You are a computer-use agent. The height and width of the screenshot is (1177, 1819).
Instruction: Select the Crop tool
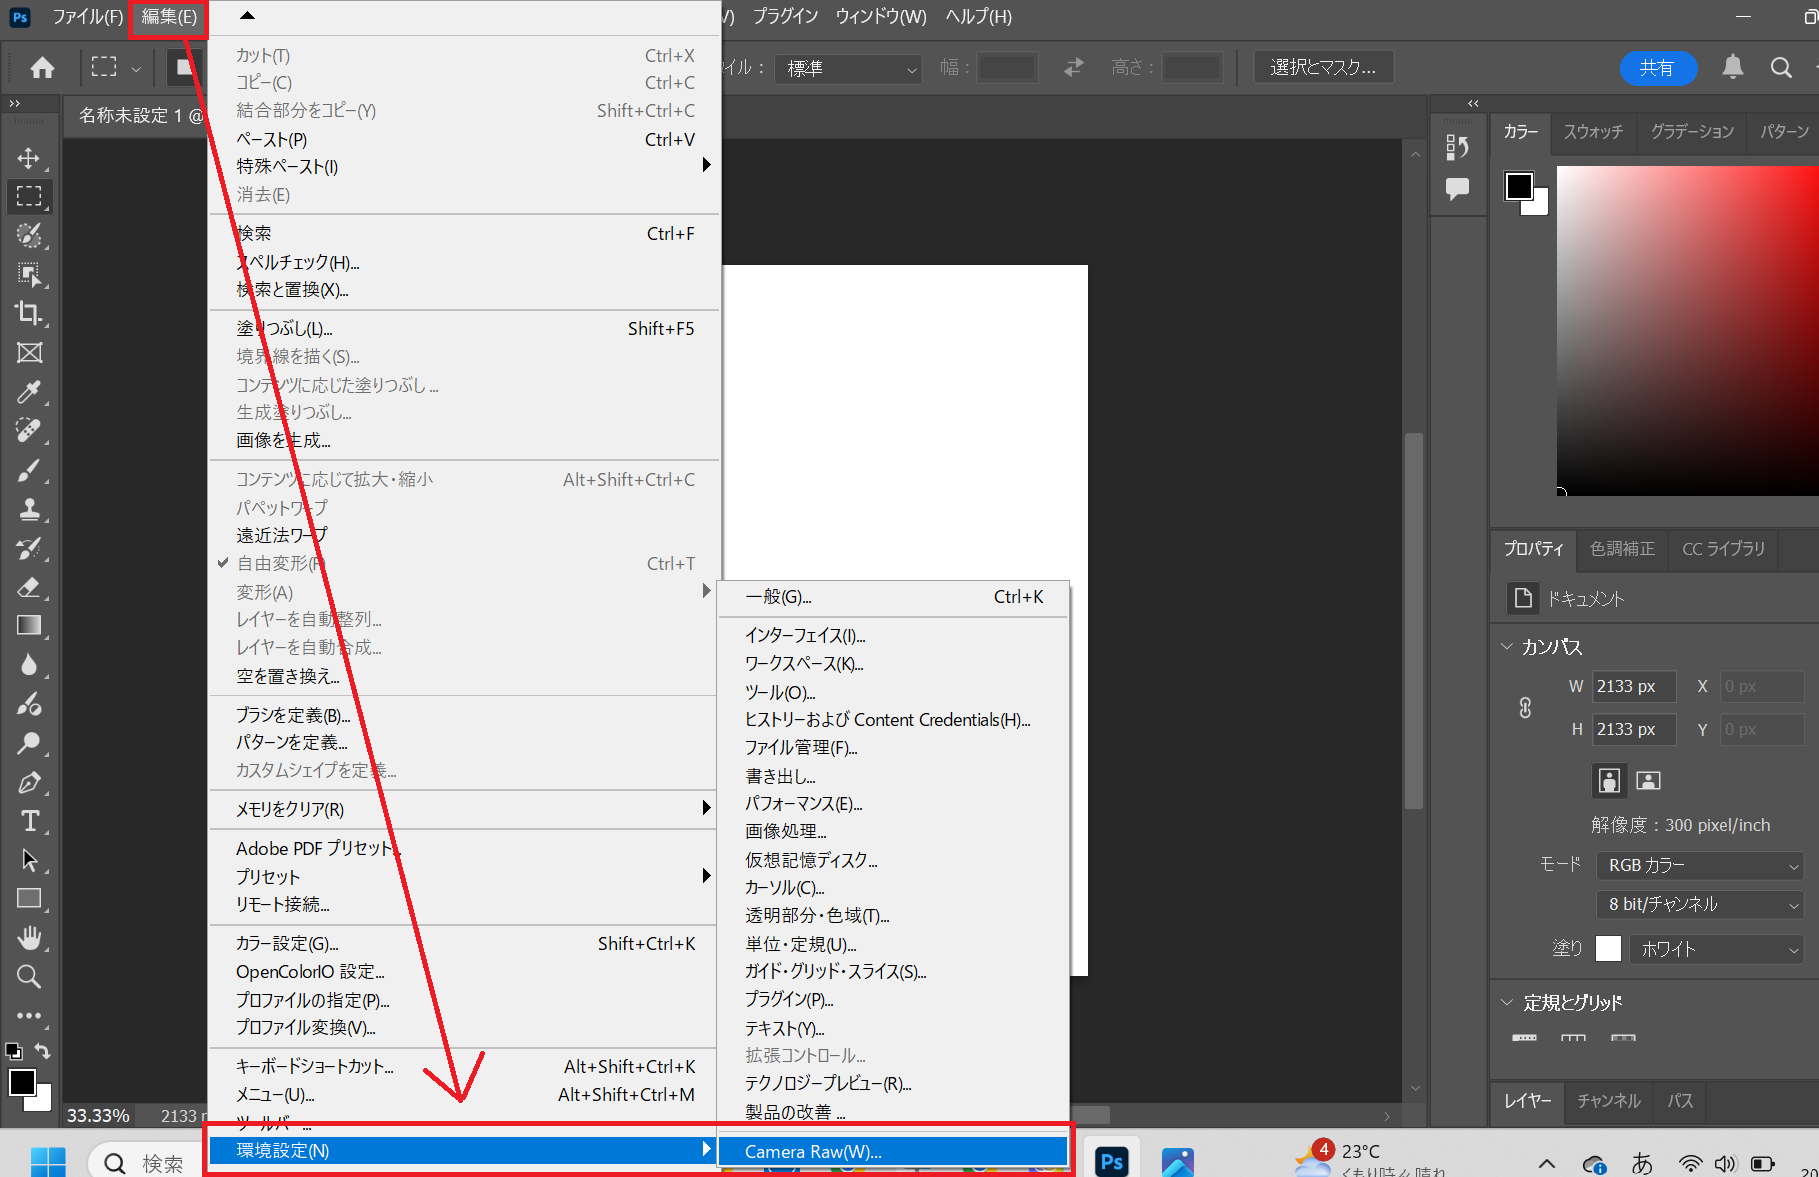29,313
